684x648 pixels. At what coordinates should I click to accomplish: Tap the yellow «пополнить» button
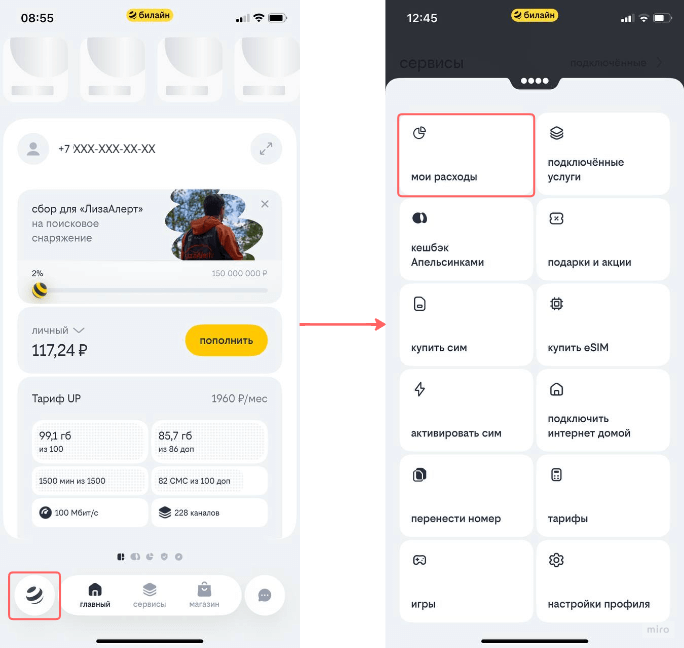coord(226,340)
